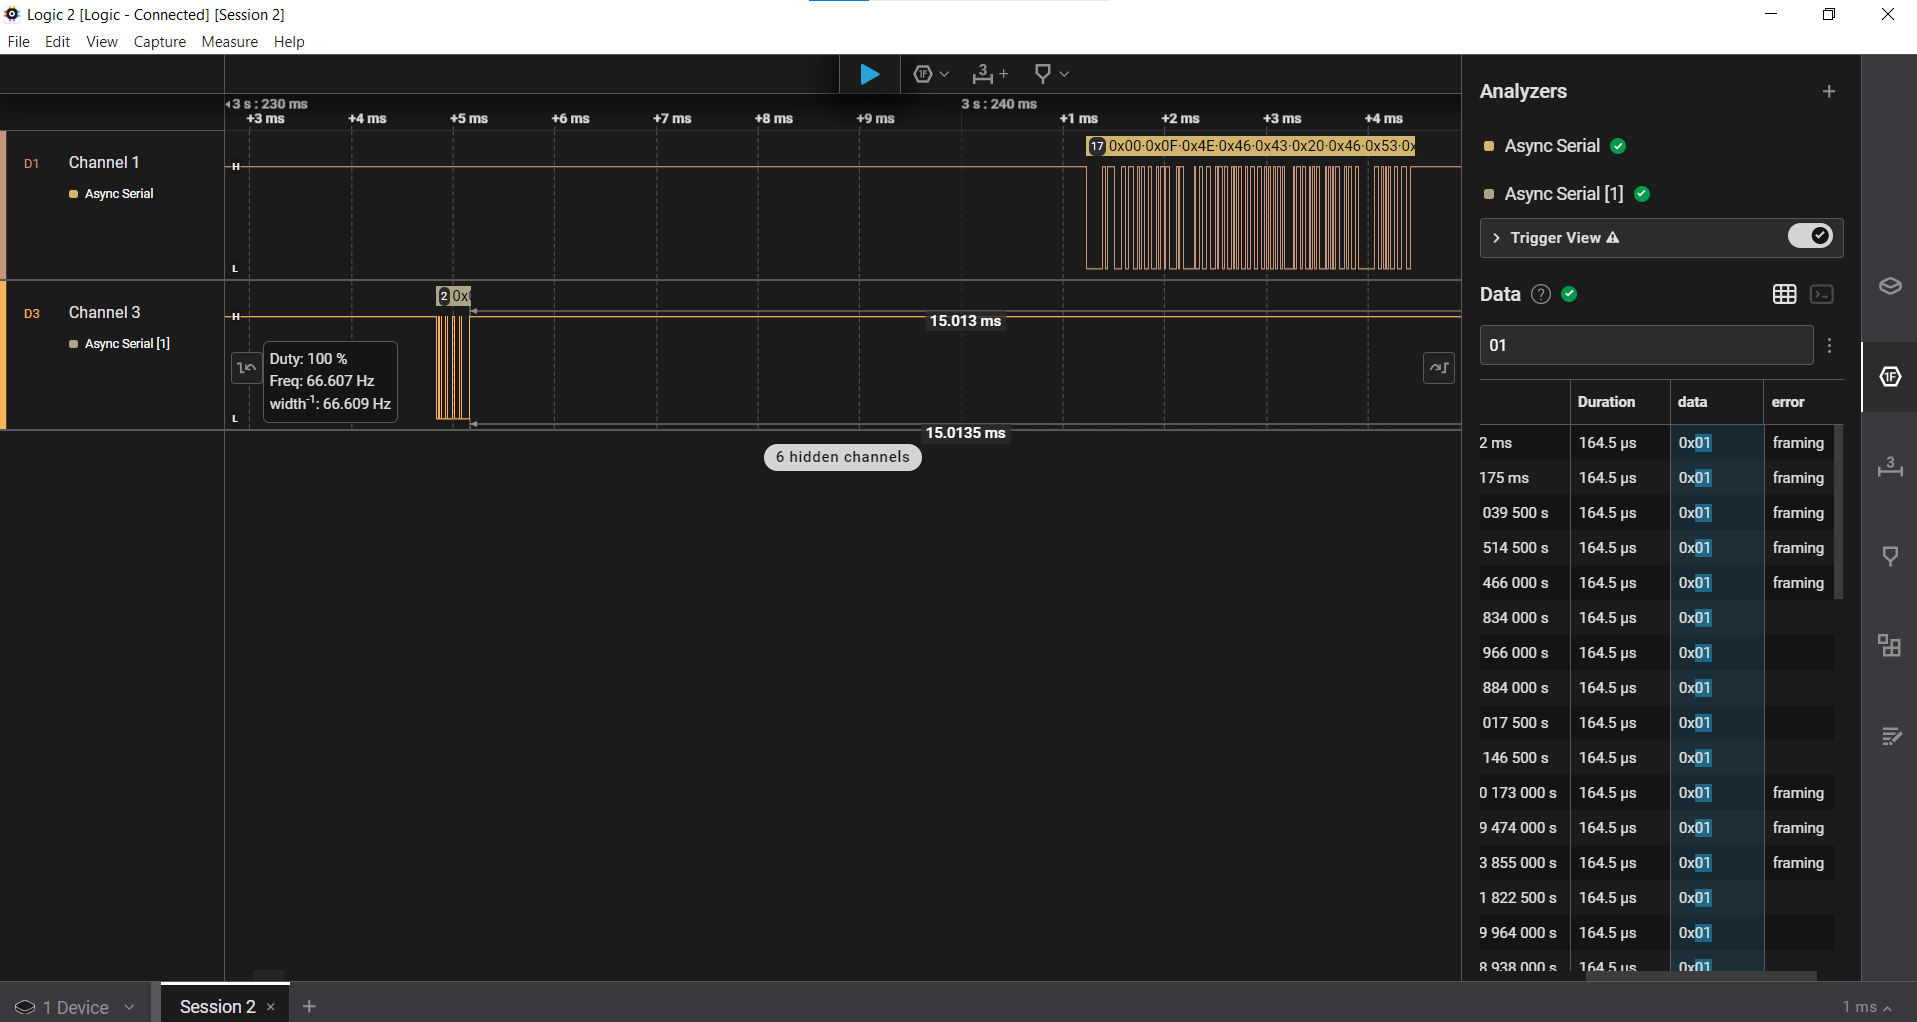Click the Channel 1 orange color strip
Image resolution: width=1917 pixels, height=1022 pixels.
tap(3, 205)
